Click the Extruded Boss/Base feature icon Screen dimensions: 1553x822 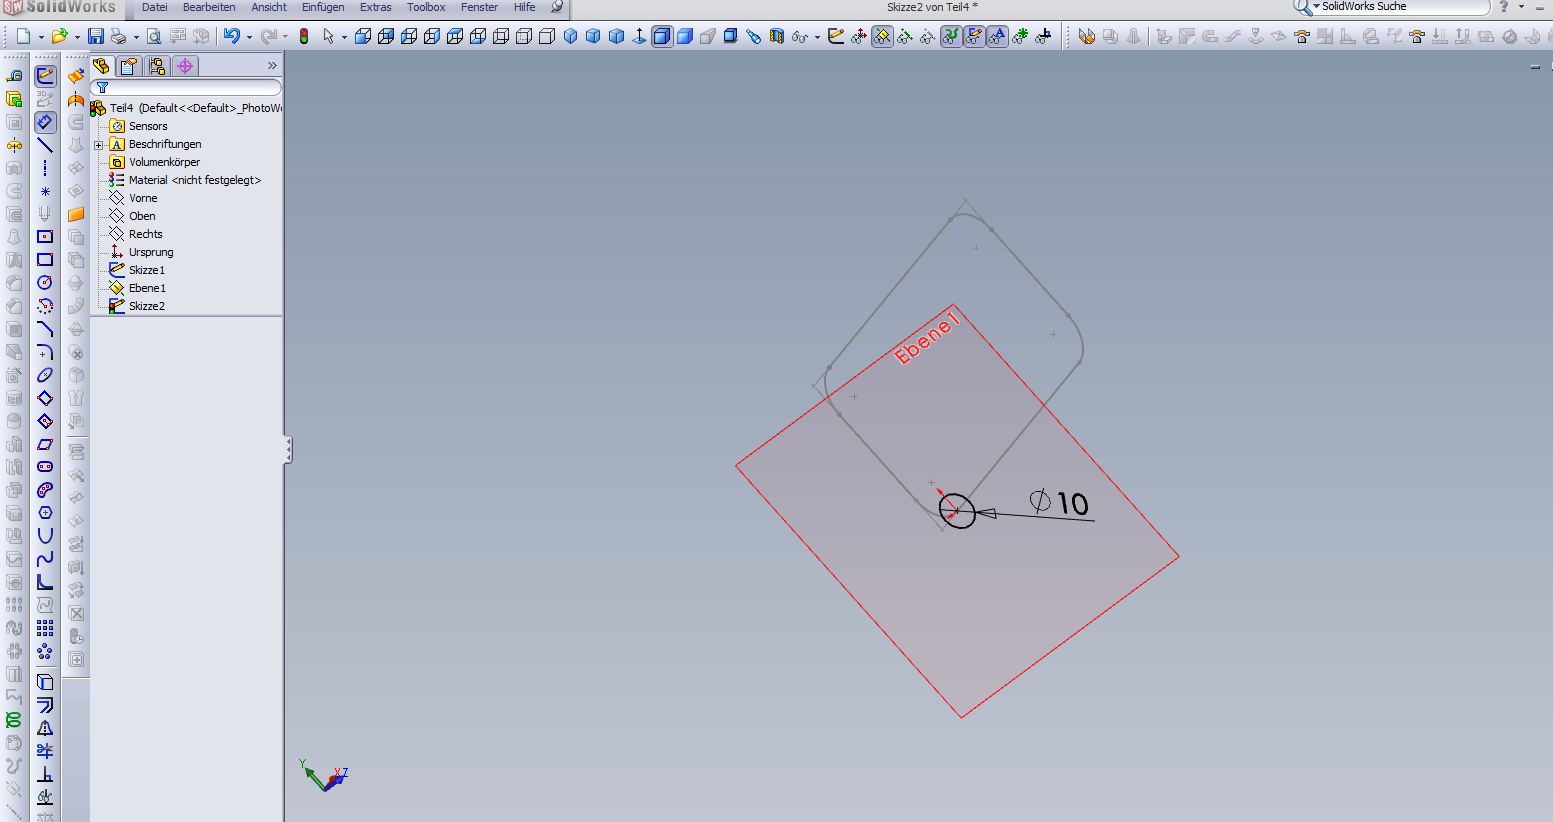[14, 99]
